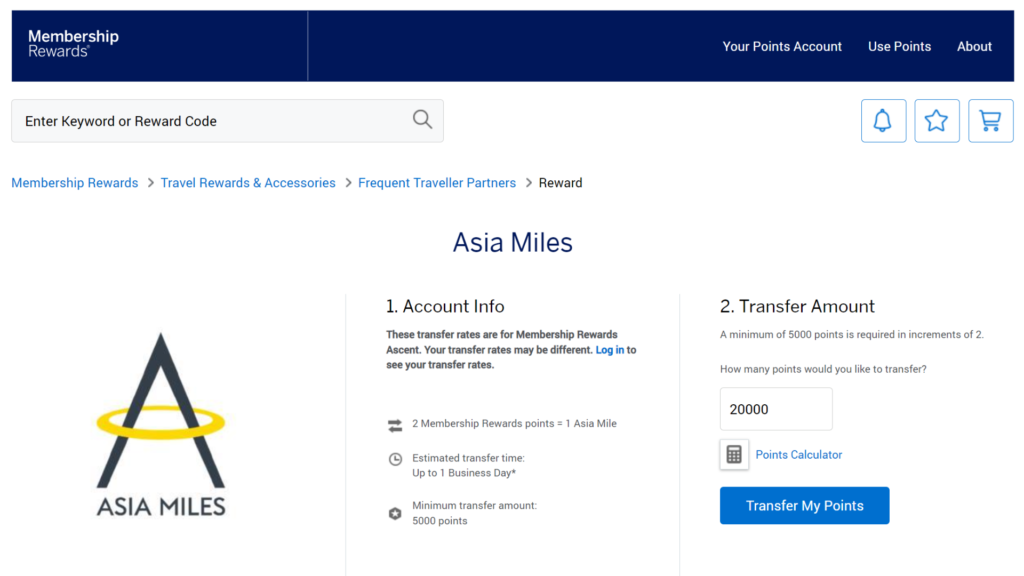Open the Use Points menu
This screenshot has width=1024, height=576.
[x=899, y=46]
